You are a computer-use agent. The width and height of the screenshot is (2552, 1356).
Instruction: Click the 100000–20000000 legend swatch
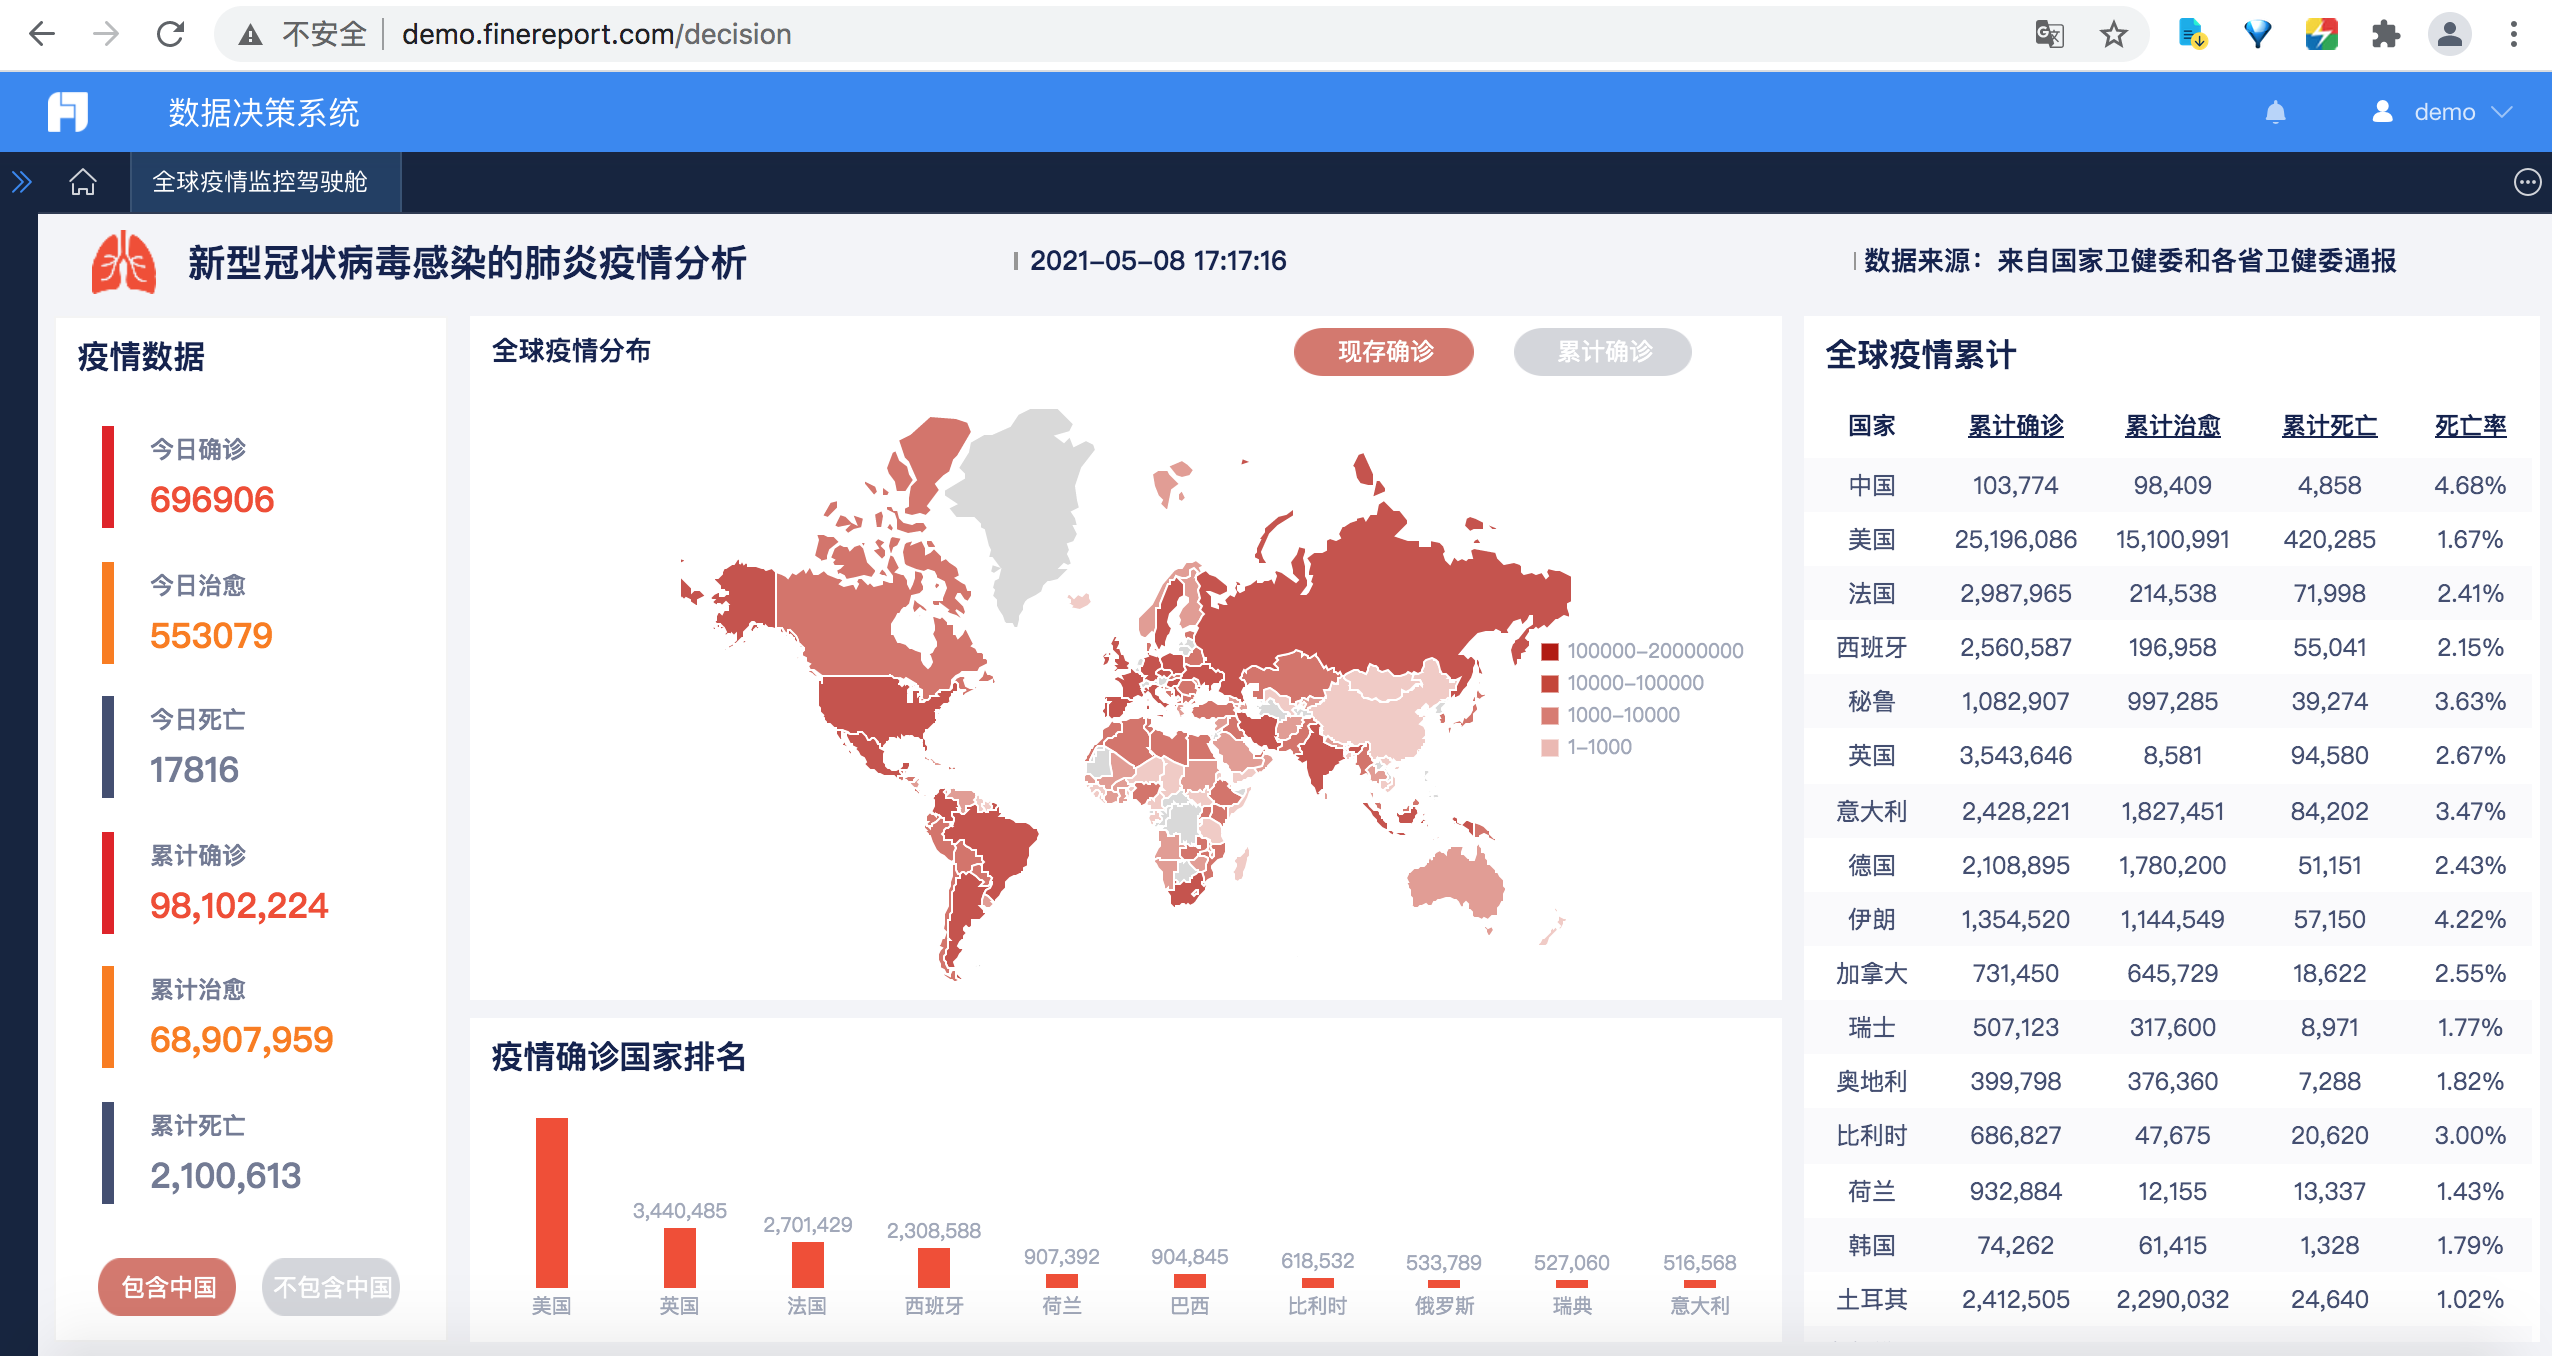click(1550, 652)
